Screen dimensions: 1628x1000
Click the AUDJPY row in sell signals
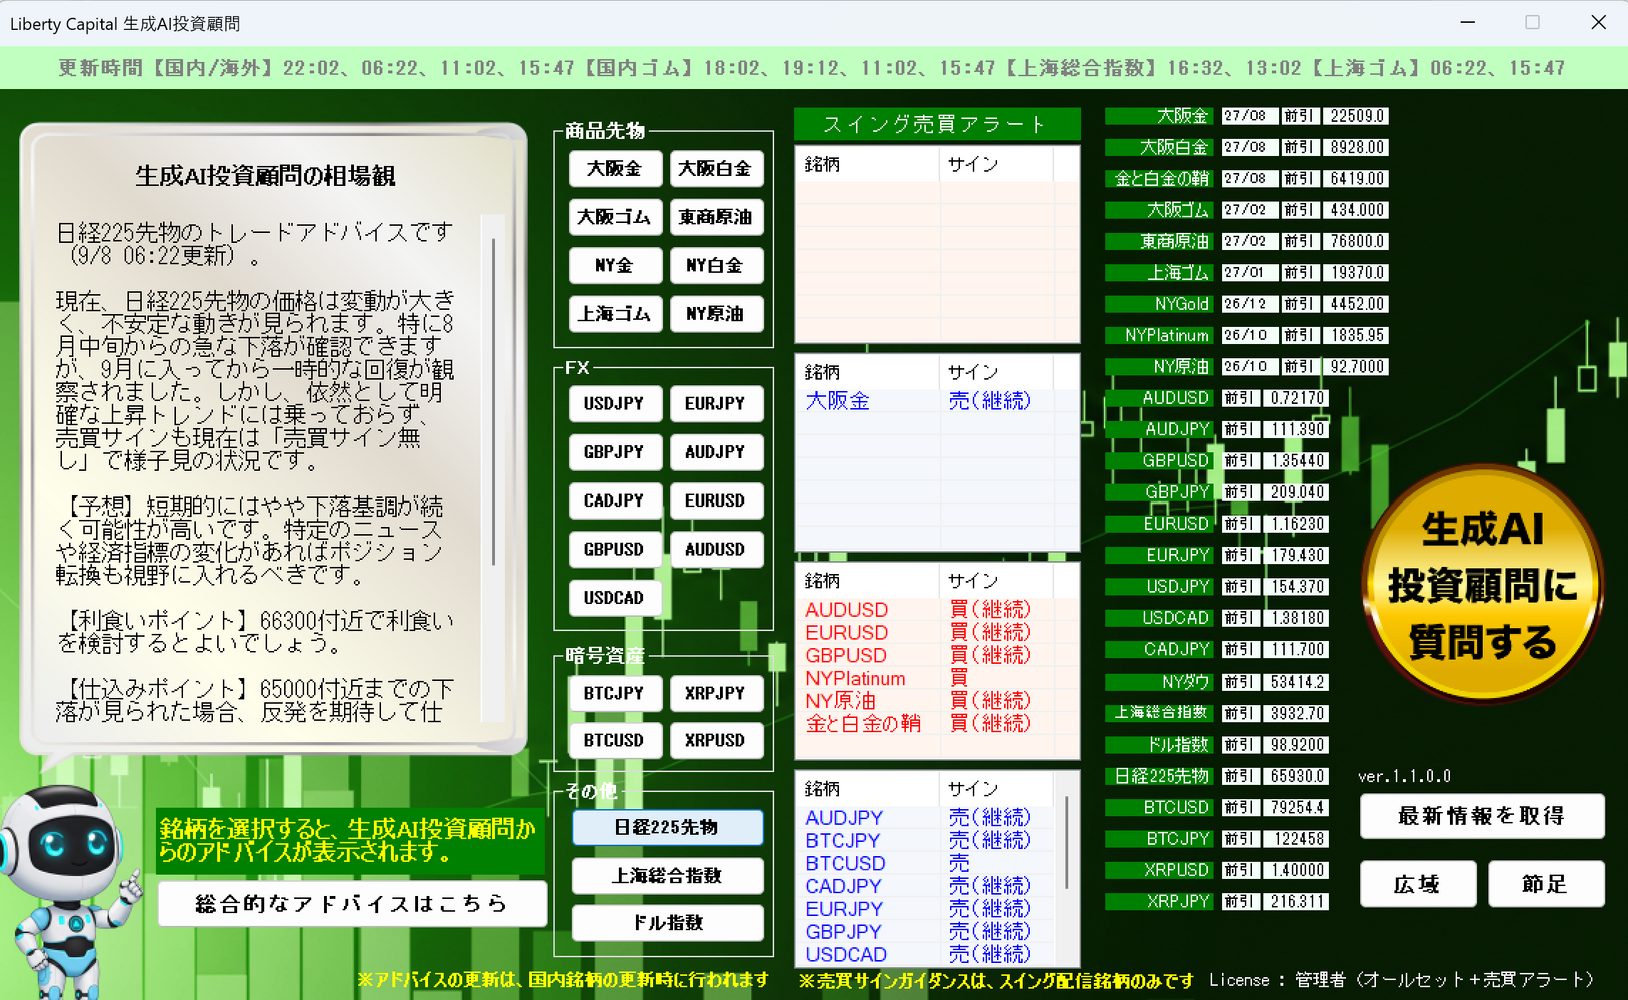coord(927,818)
